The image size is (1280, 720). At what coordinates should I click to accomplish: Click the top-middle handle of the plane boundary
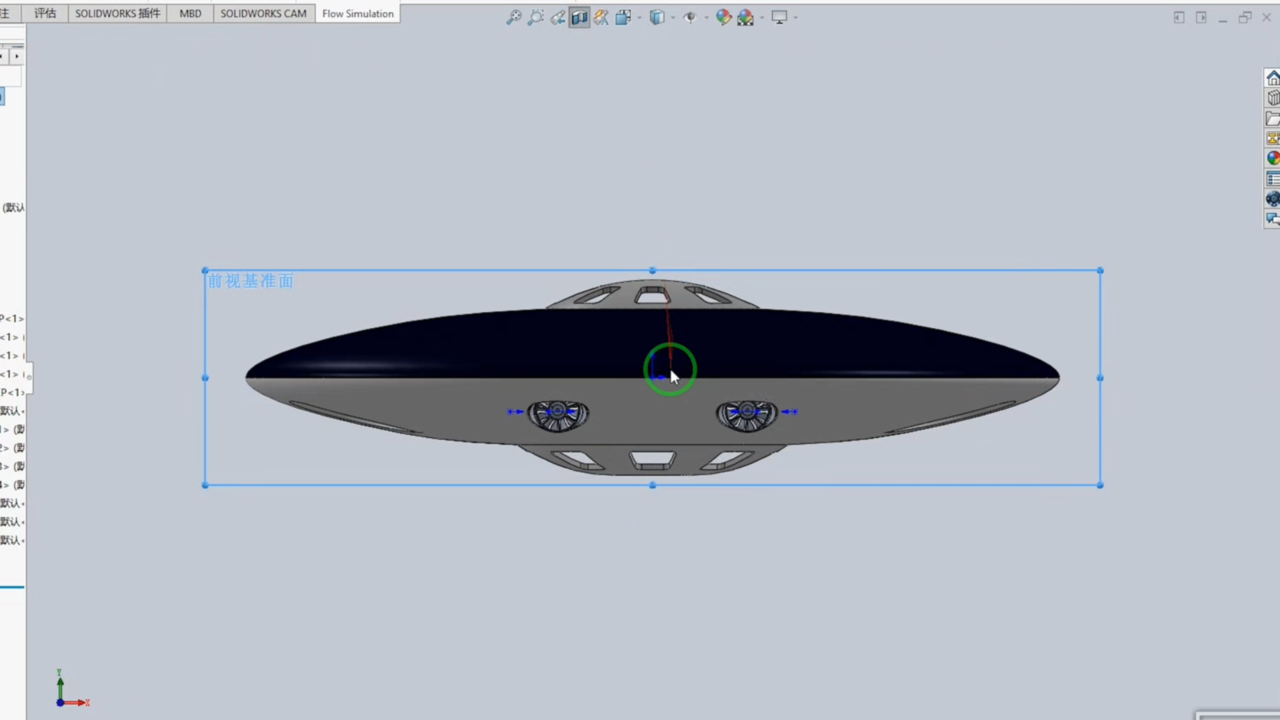click(652, 270)
